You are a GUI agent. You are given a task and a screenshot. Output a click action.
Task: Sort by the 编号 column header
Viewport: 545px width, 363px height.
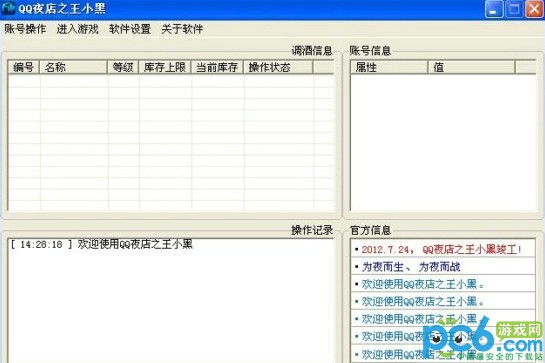point(24,67)
